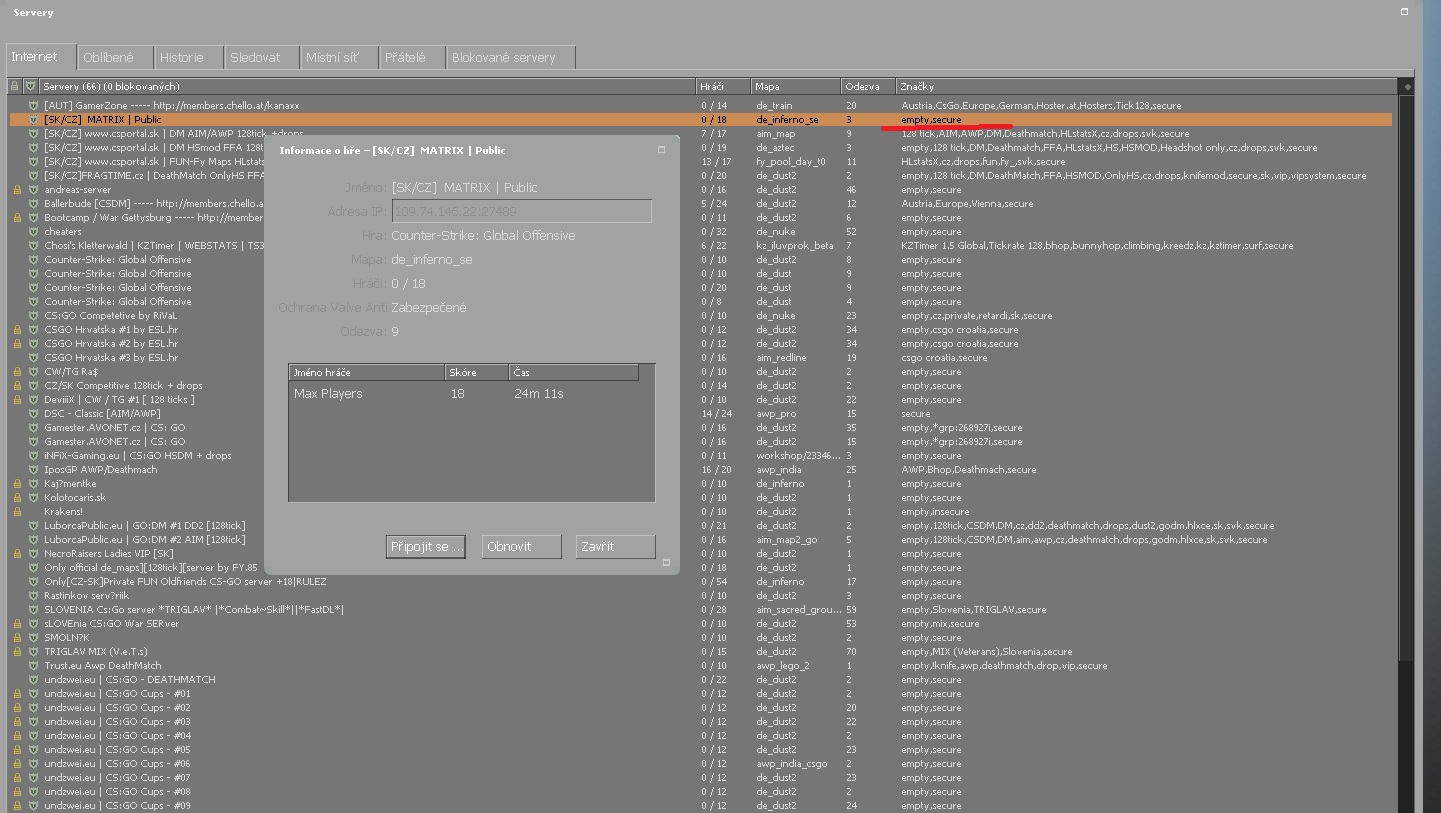Screen dimensions: 1441x813
Task: Open the Blokované servery tab
Action: [x=511, y=58]
